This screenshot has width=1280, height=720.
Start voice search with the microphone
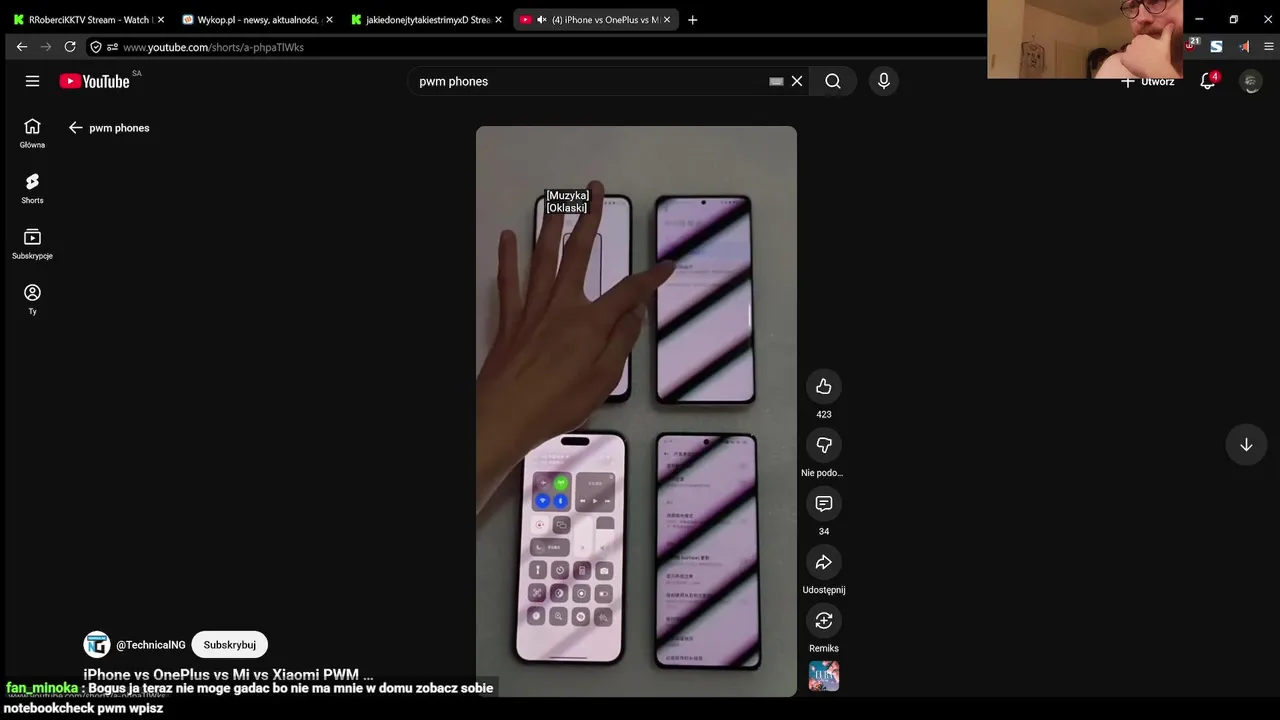pyautogui.click(x=883, y=81)
